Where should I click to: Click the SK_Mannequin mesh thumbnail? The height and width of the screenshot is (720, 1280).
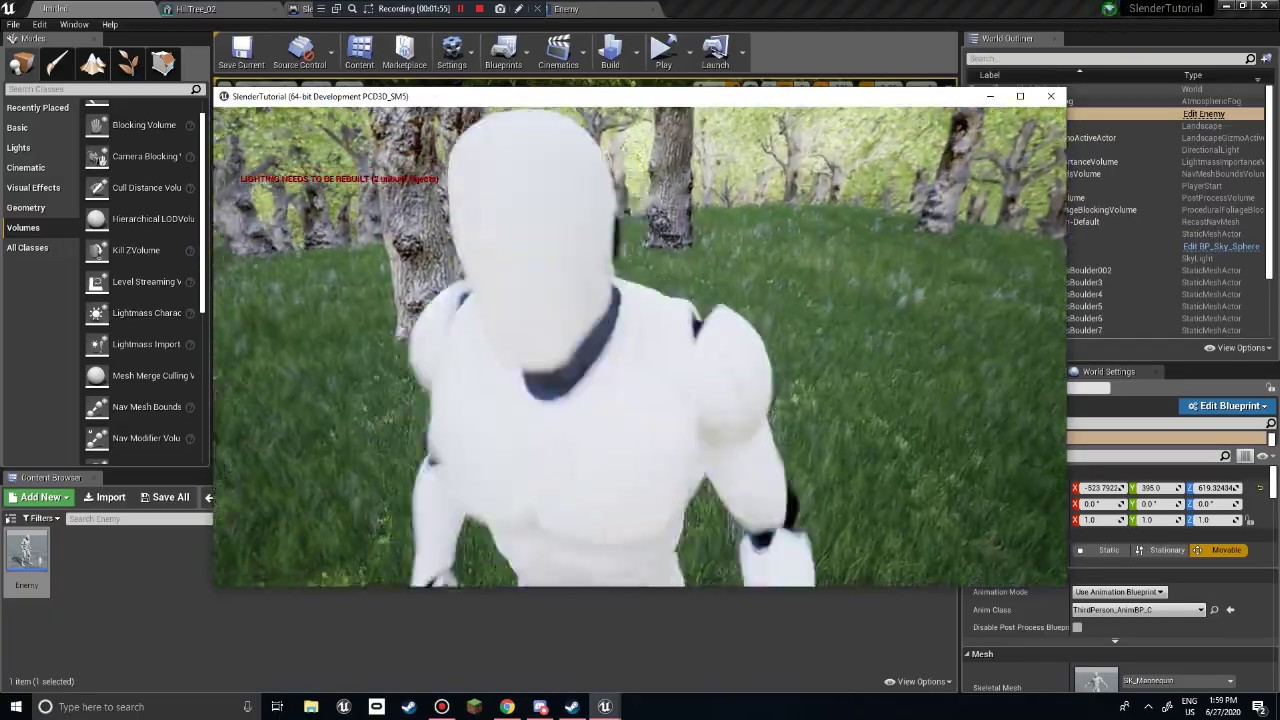(1096, 680)
